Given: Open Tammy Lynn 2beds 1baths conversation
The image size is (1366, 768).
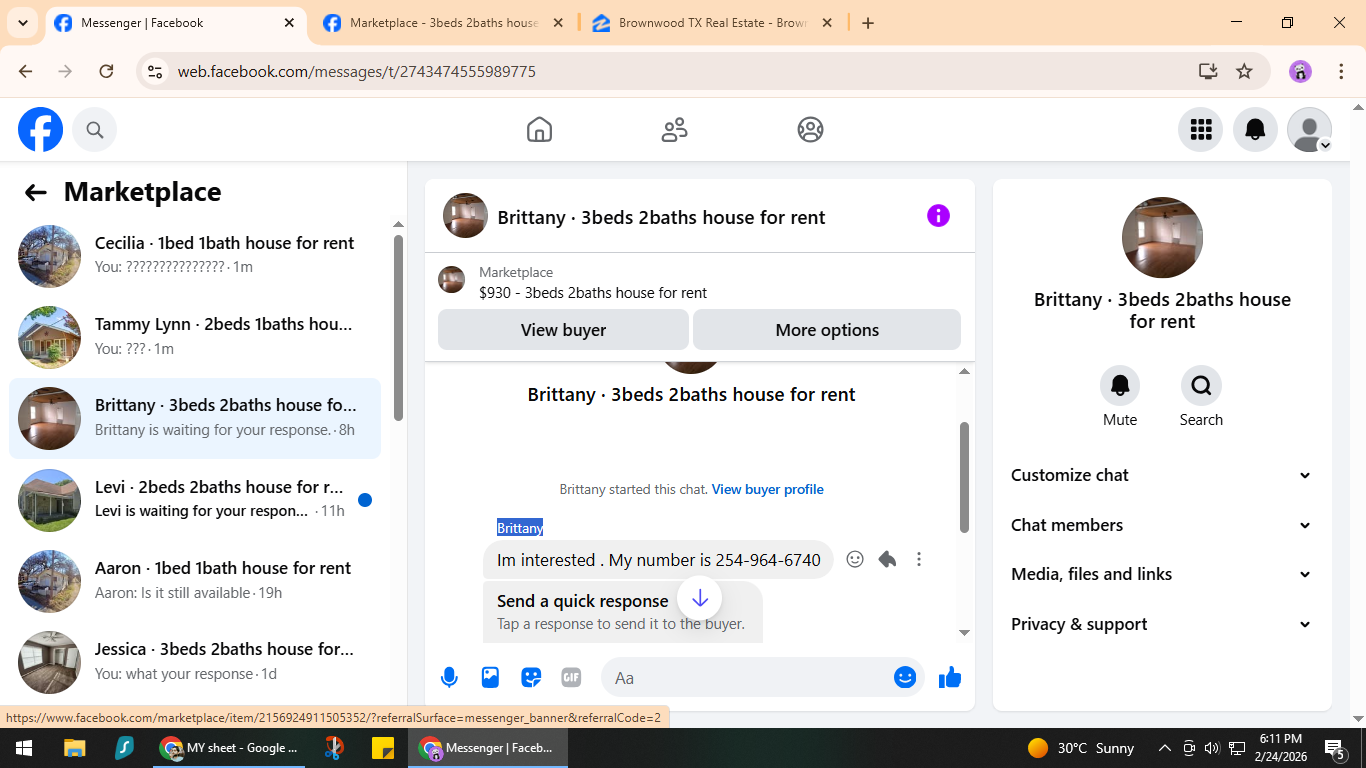Looking at the screenshot, I should click(x=195, y=337).
